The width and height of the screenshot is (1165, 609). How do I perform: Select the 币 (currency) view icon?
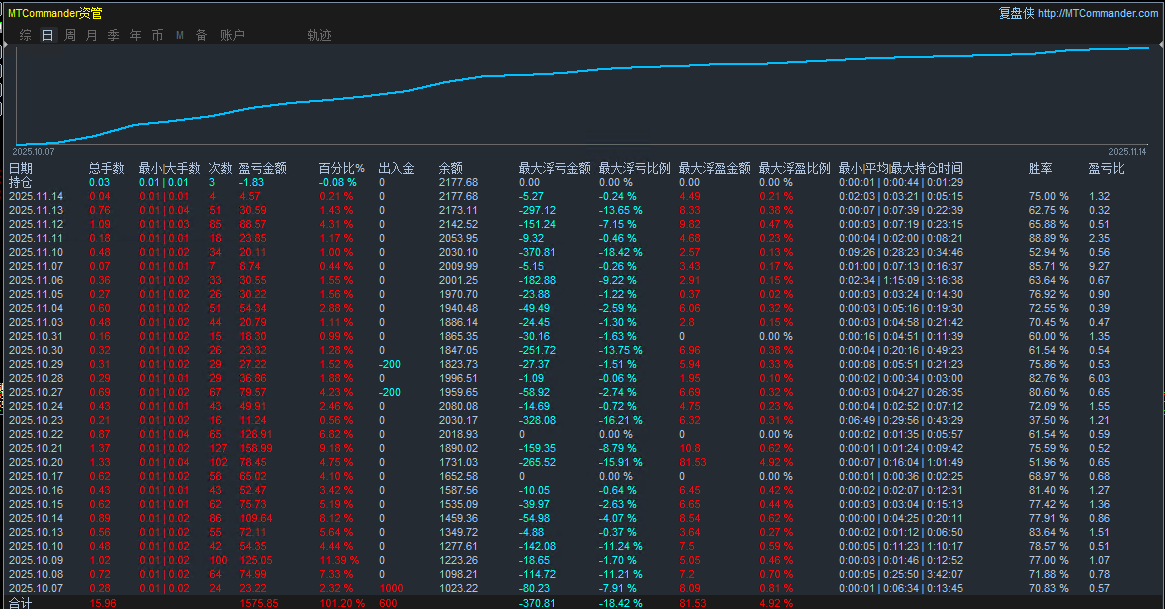[x=157, y=34]
